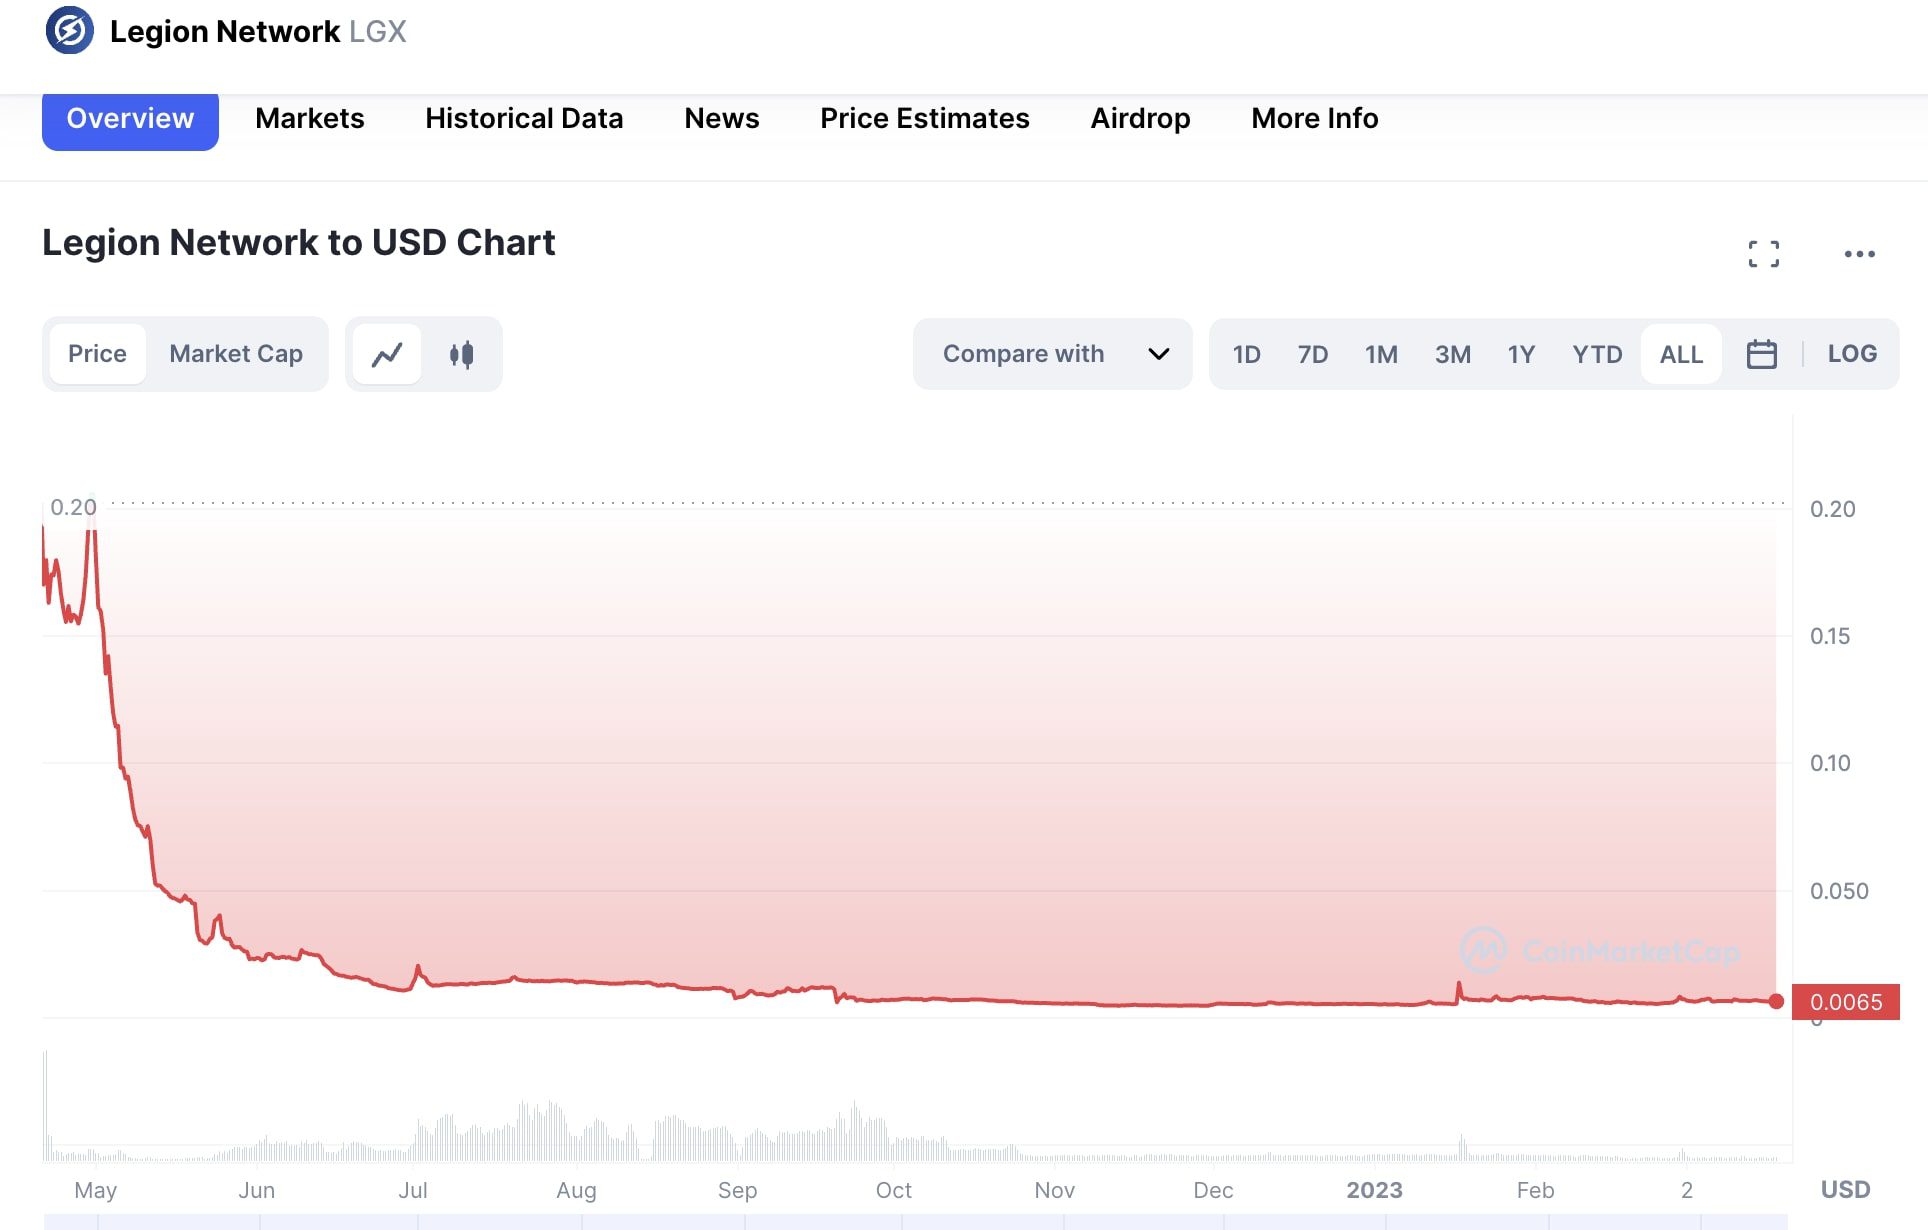The width and height of the screenshot is (1928, 1230).
Task: Click the red current price marker dot
Action: tap(1776, 1001)
